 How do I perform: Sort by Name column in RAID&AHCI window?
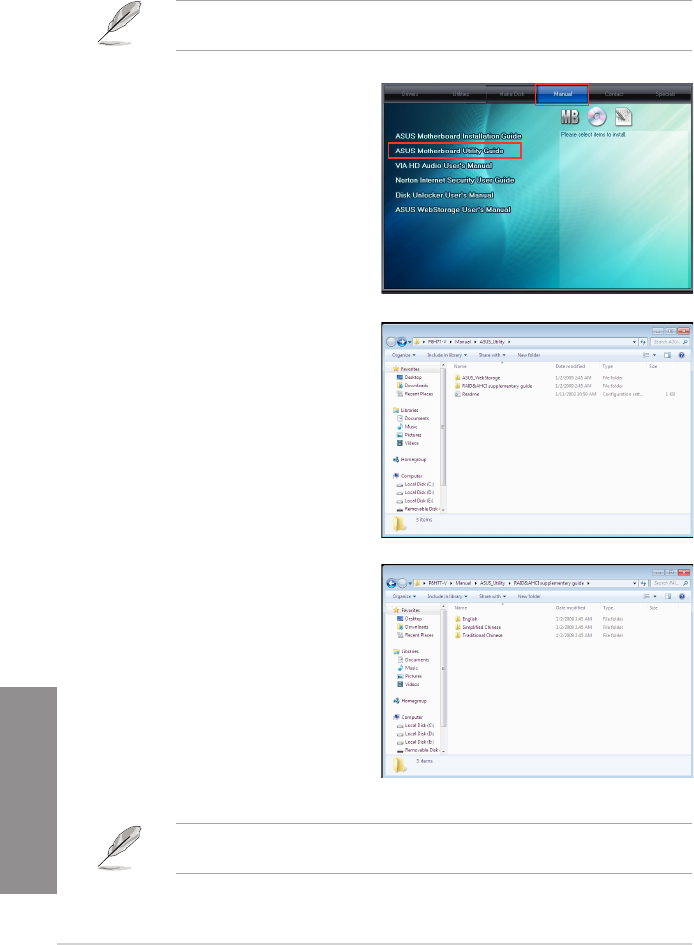(461, 608)
